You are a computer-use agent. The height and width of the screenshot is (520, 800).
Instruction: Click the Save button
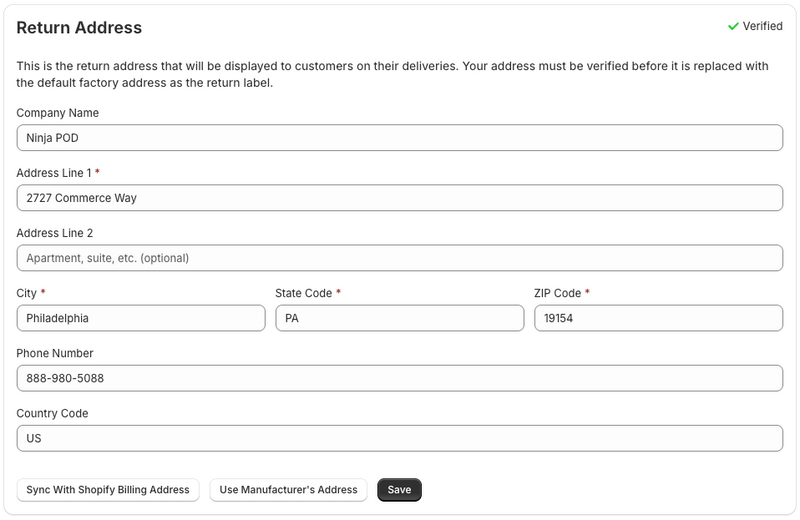[x=399, y=490]
